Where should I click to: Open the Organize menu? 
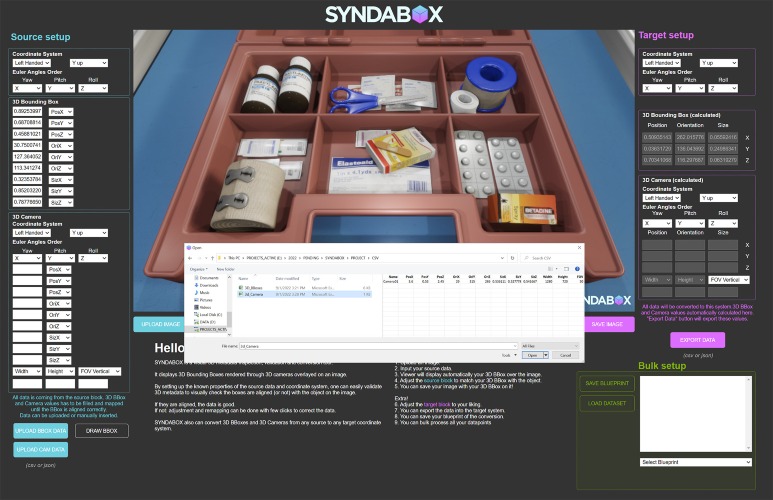click(198, 269)
